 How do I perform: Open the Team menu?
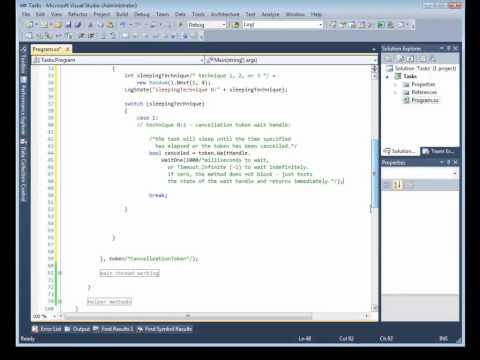[162, 14]
